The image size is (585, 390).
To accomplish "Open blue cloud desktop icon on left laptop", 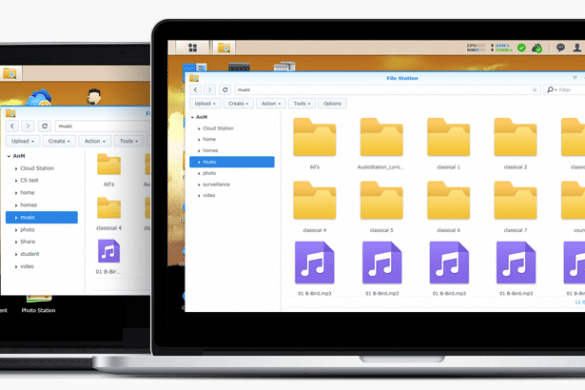I will pos(39,97).
